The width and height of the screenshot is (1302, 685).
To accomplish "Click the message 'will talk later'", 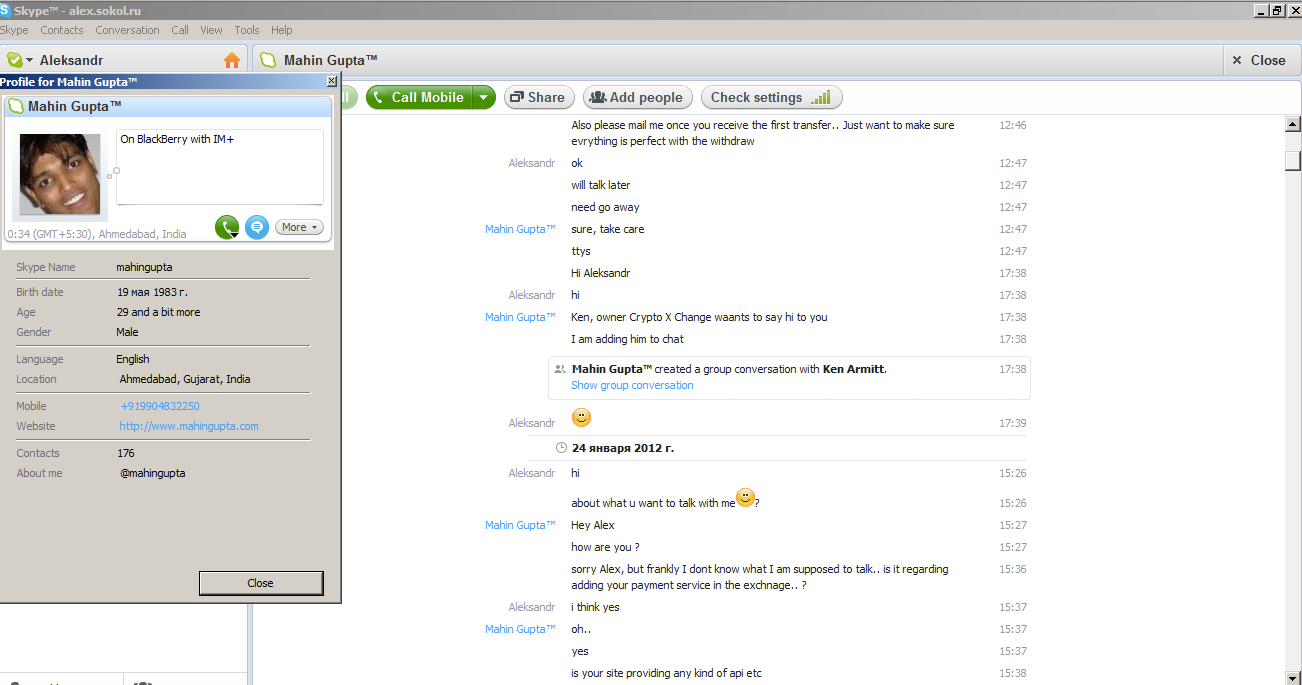I will click(601, 185).
